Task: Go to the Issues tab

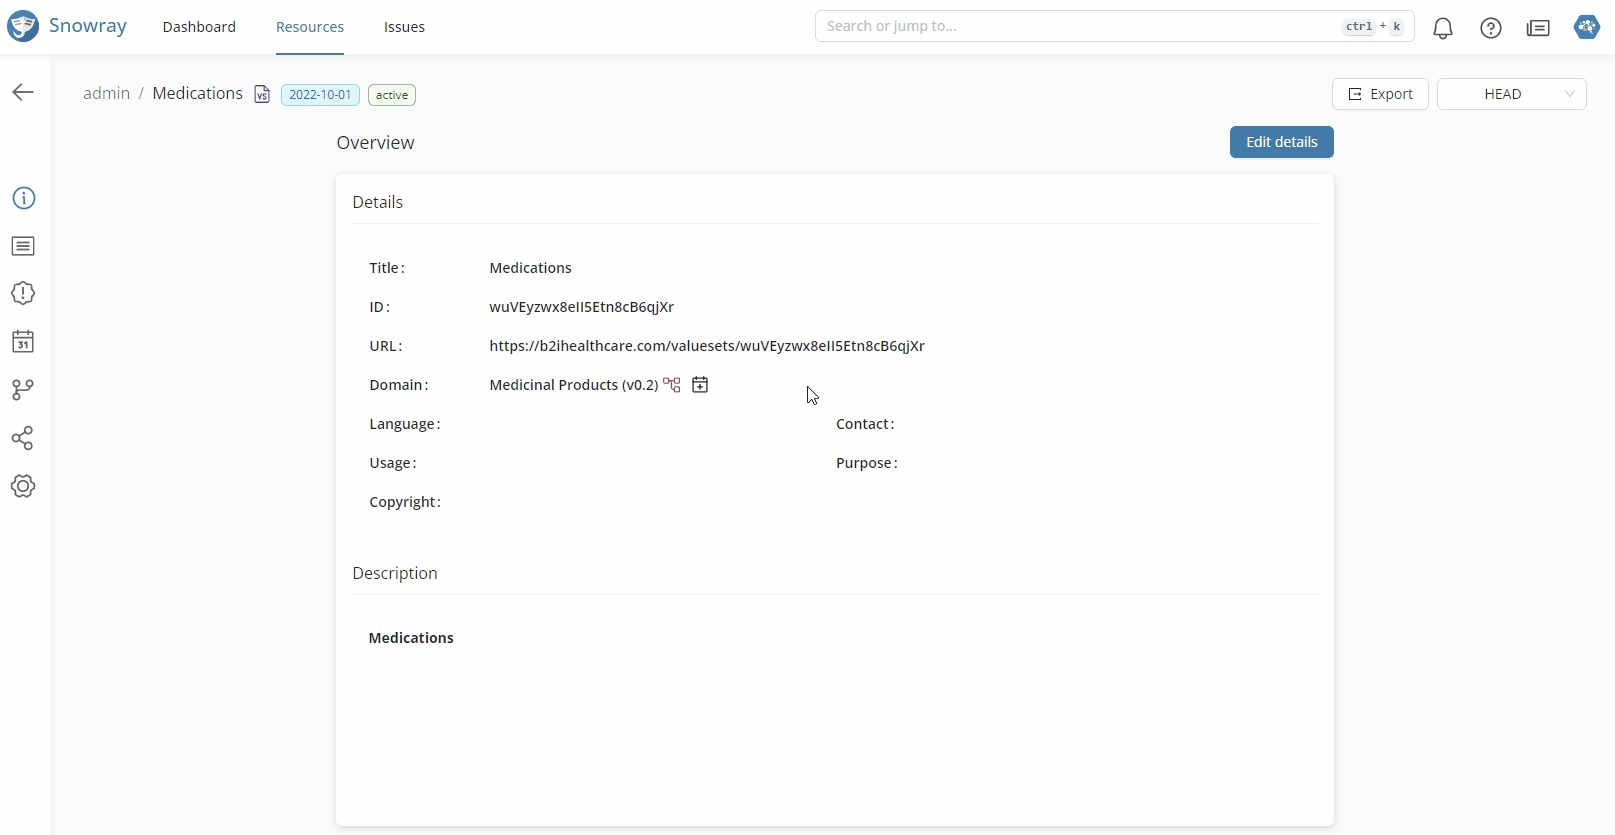Action: [404, 27]
